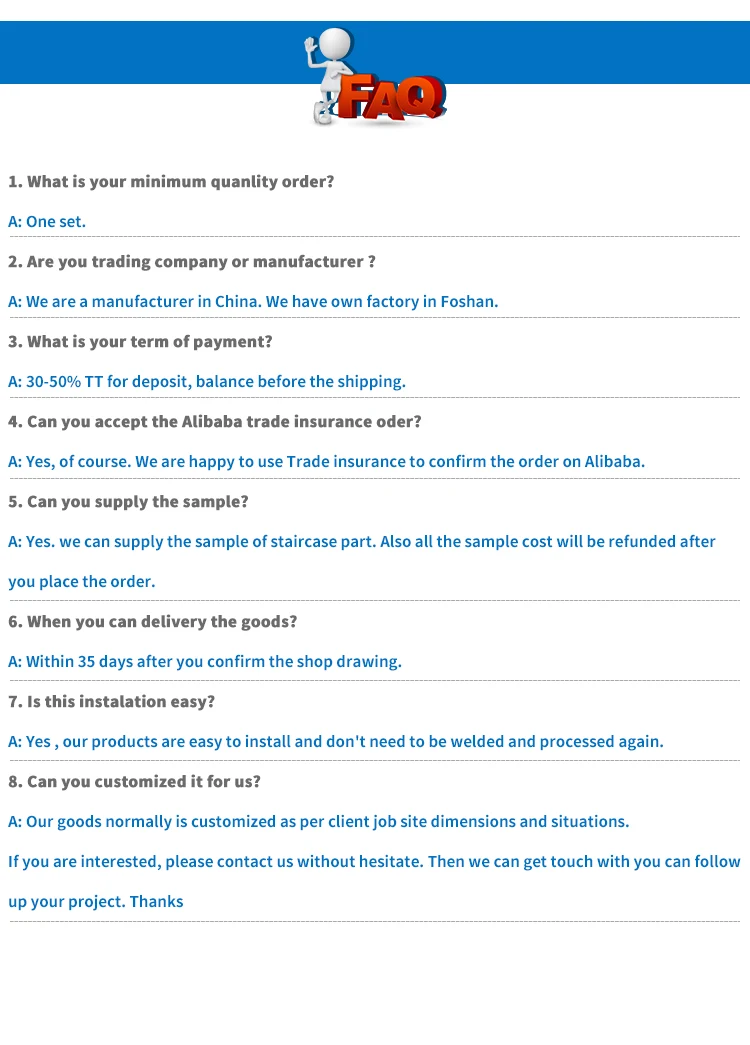Click the 30-50% TT deposit answer
The height and width of the screenshot is (1045, 750).
pyautogui.click(x=207, y=382)
